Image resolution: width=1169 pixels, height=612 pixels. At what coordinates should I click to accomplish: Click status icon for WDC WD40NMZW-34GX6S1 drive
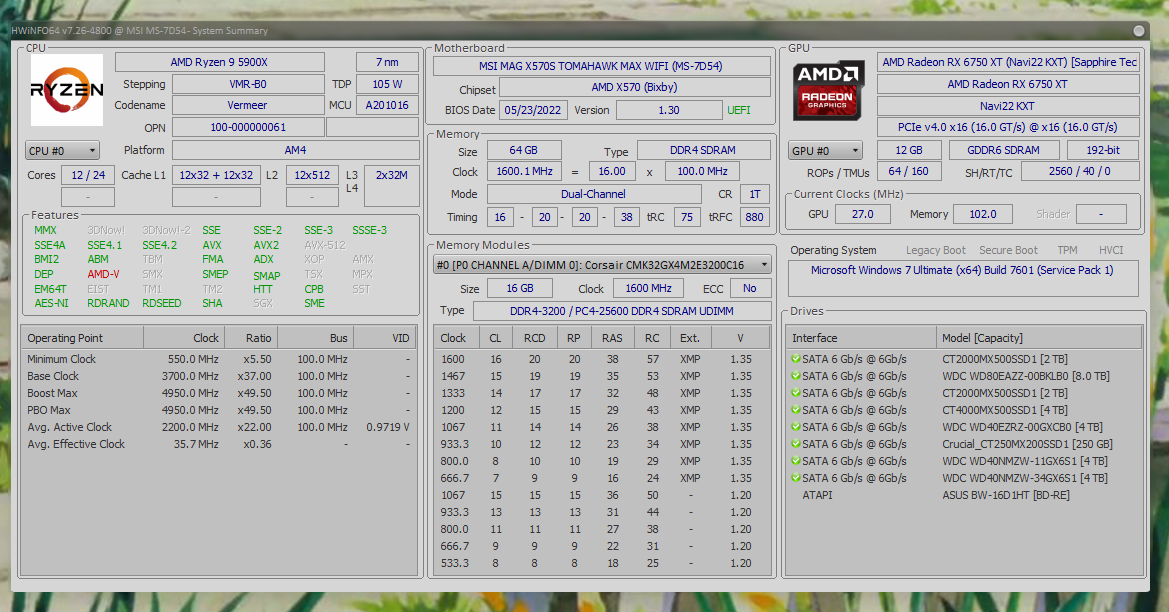click(796, 478)
